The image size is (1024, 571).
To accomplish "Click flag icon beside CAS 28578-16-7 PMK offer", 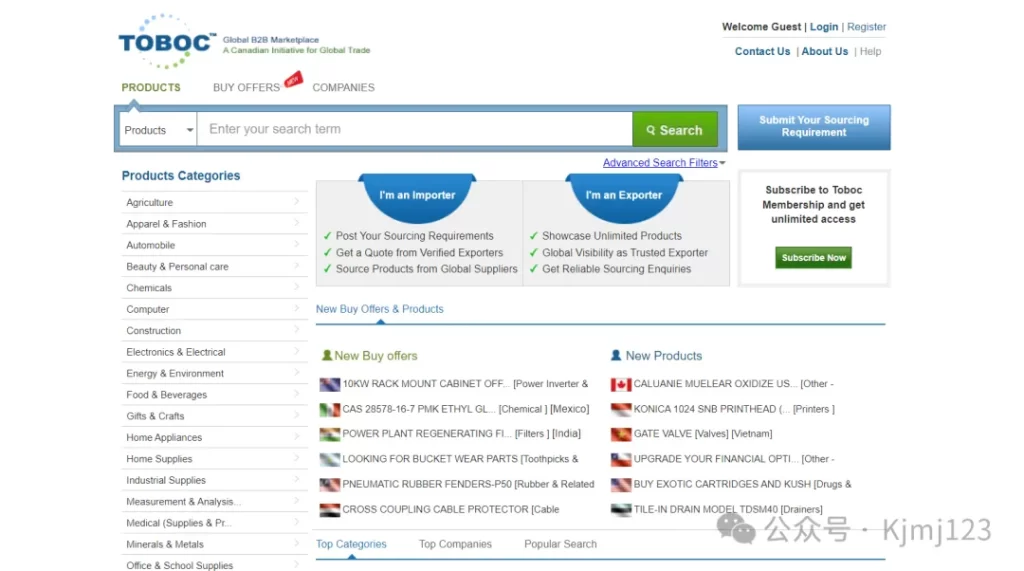I will pyautogui.click(x=329, y=410).
